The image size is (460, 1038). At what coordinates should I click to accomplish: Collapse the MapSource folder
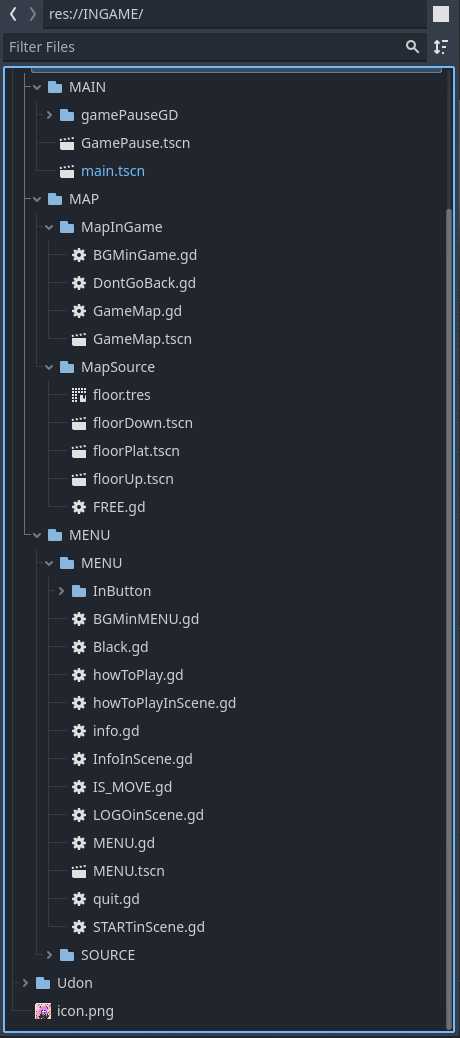pyautogui.click(x=49, y=367)
